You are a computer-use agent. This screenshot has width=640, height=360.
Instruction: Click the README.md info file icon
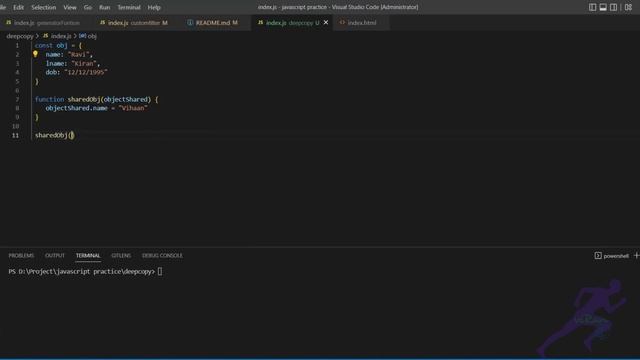[190, 22]
